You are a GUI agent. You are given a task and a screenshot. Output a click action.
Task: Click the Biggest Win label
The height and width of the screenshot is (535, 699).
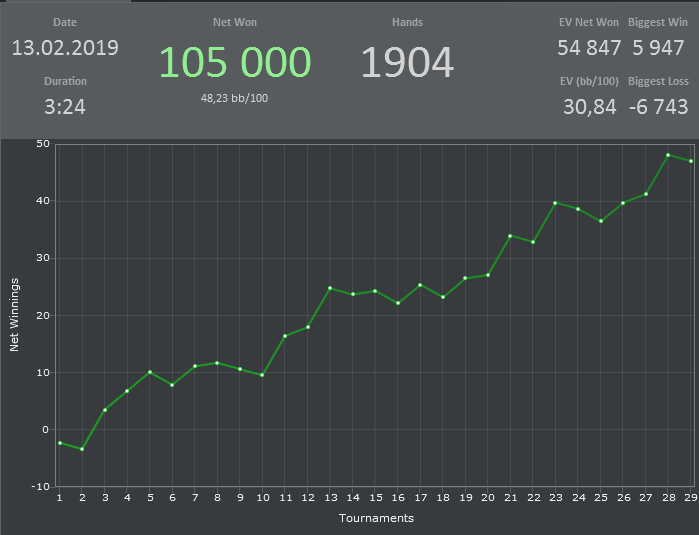[658, 22]
